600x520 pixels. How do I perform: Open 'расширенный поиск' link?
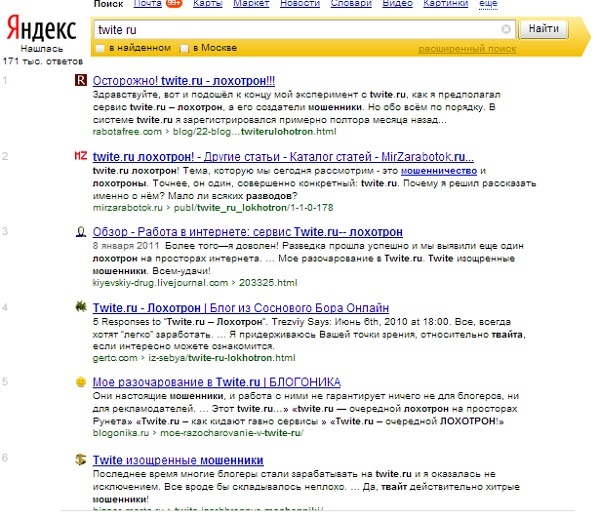point(467,49)
